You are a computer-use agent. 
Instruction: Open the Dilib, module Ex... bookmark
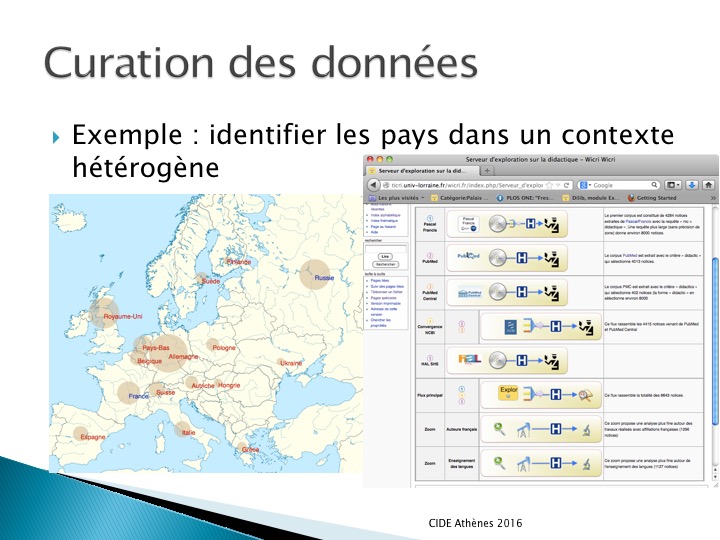pos(591,198)
